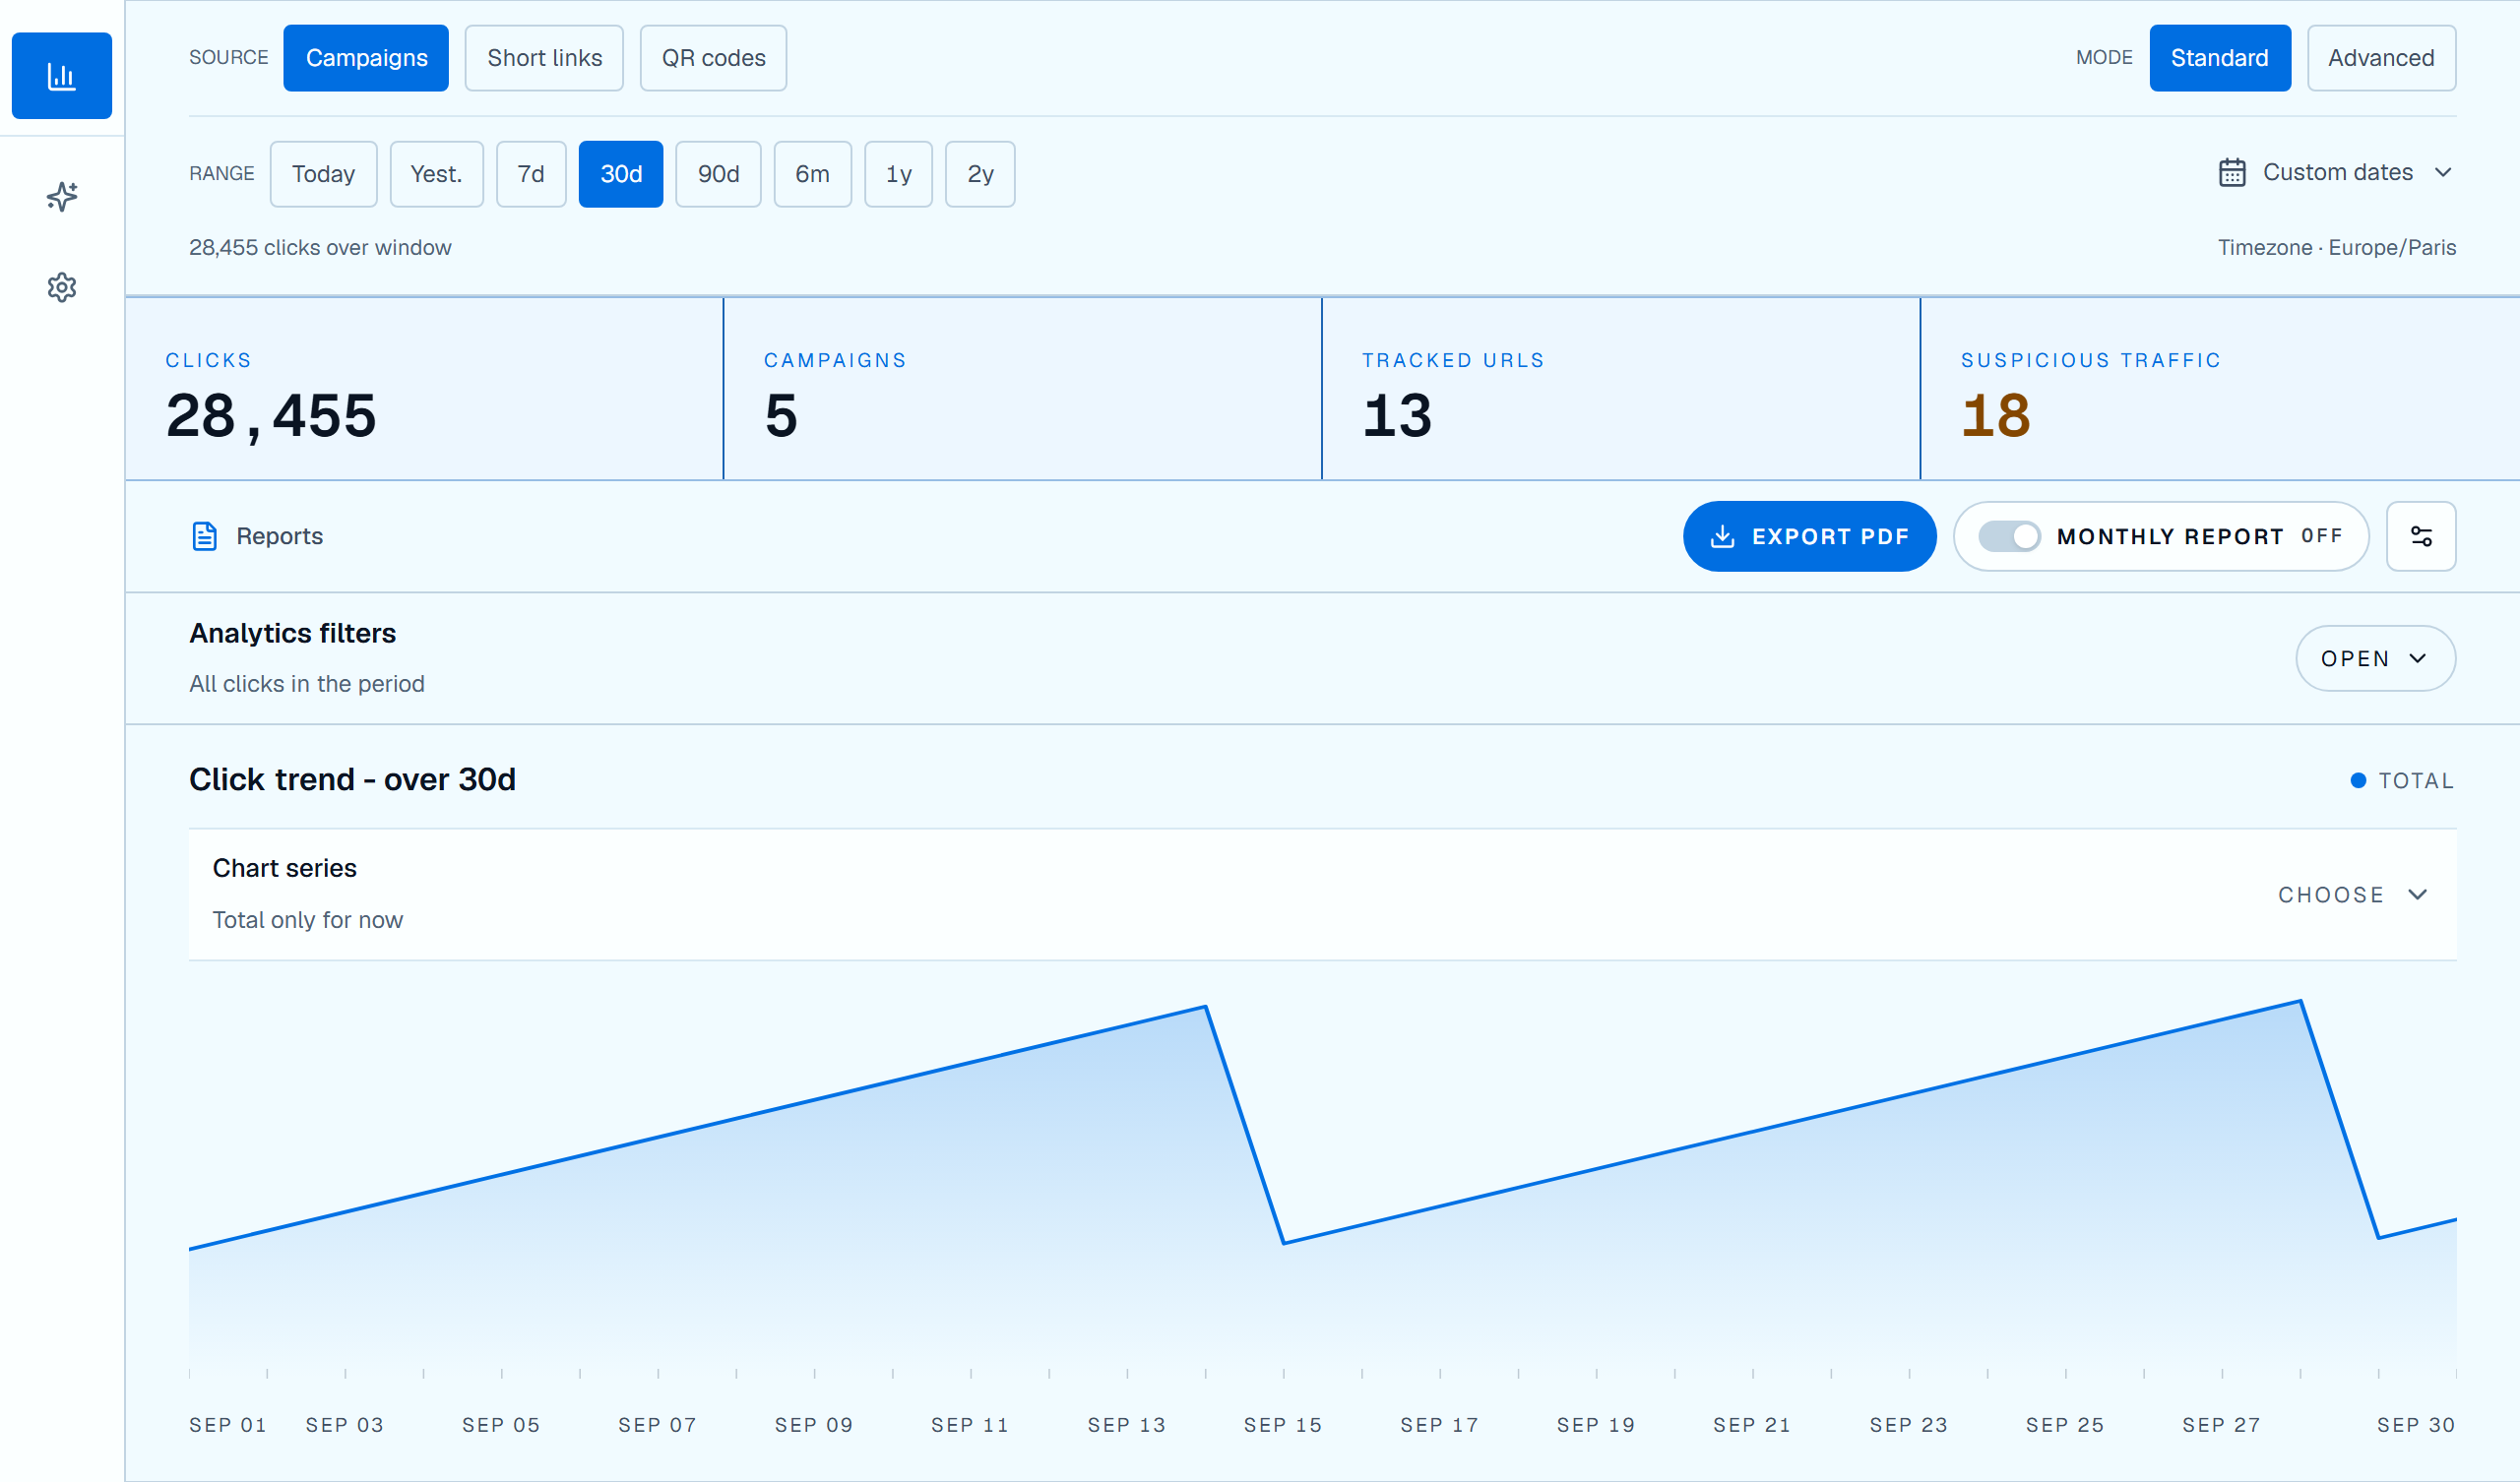Click 'Timezone · Europe/Paris' text
This screenshot has width=2520, height=1482.
(x=2336, y=247)
